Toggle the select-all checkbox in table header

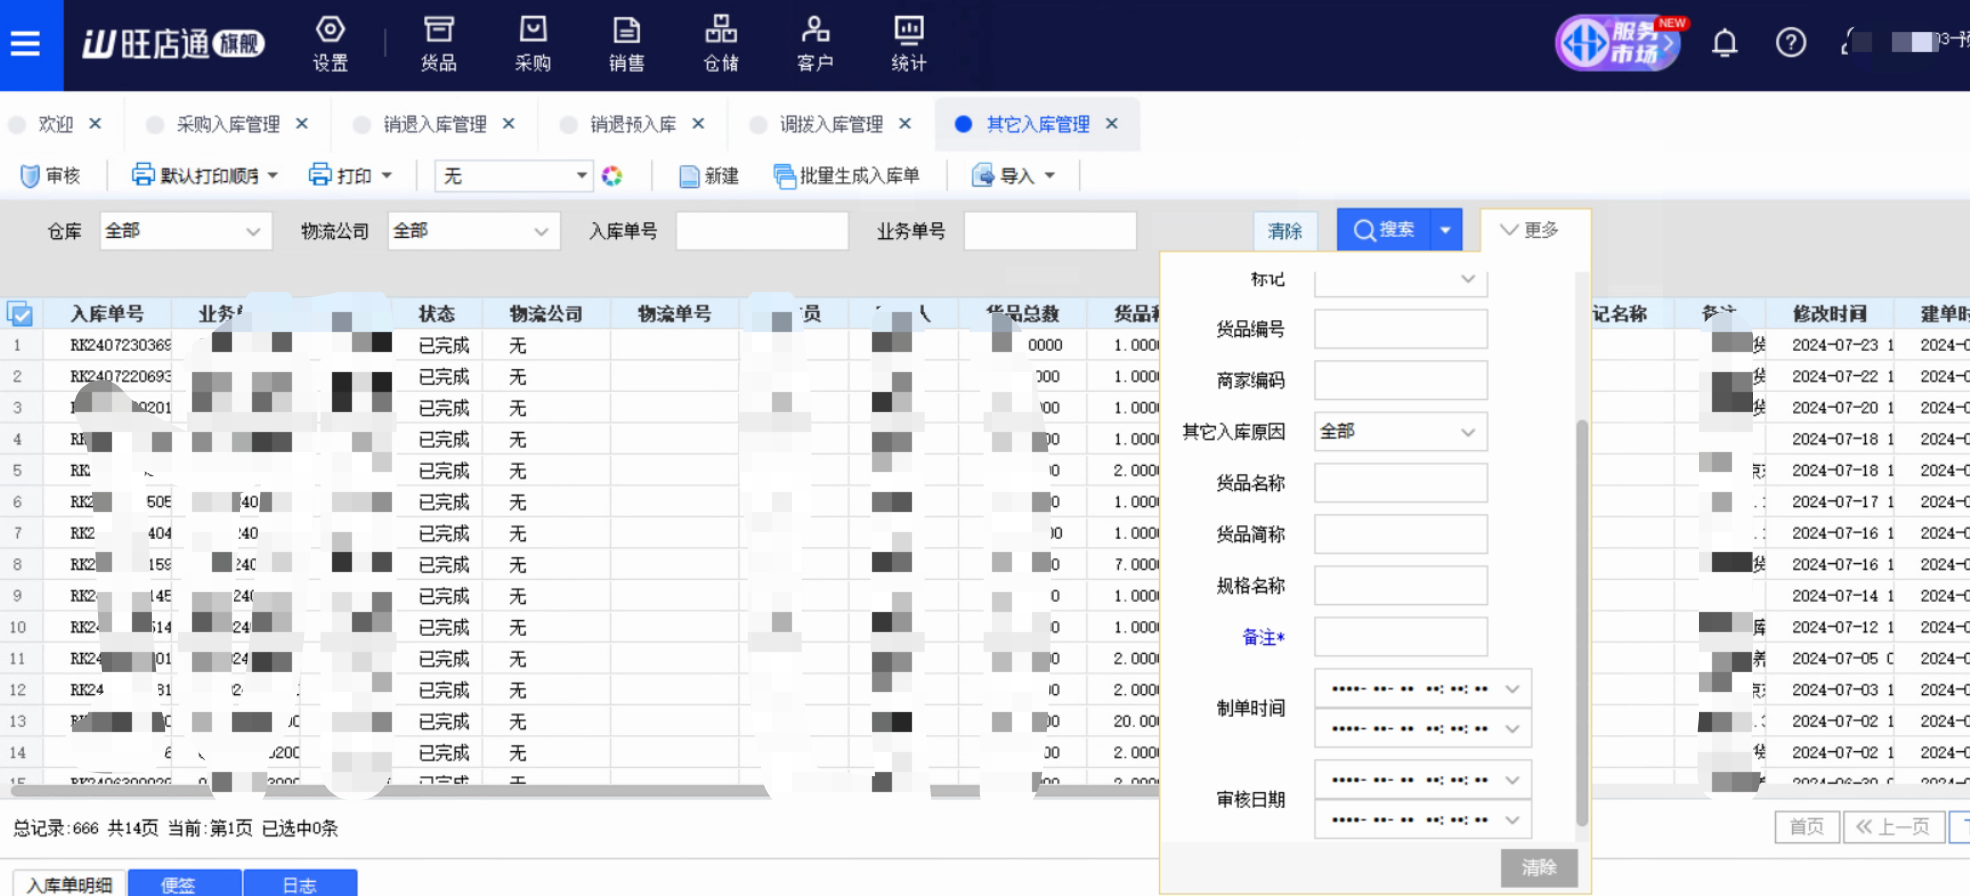pyautogui.click(x=20, y=314)
